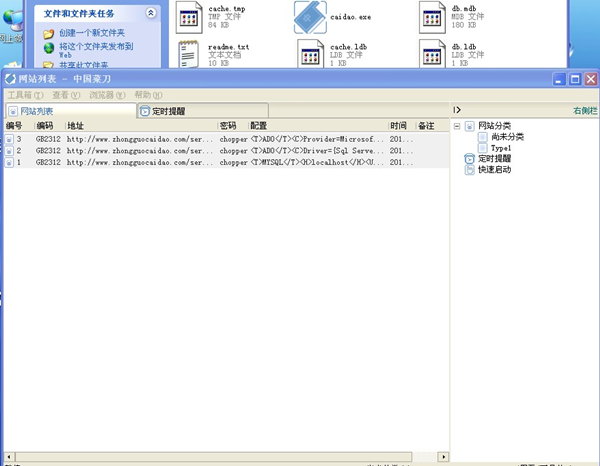Open the 工具箱 menu
Image resolution: width=600 pixels, height=466 pixels.
coord(25,95)
